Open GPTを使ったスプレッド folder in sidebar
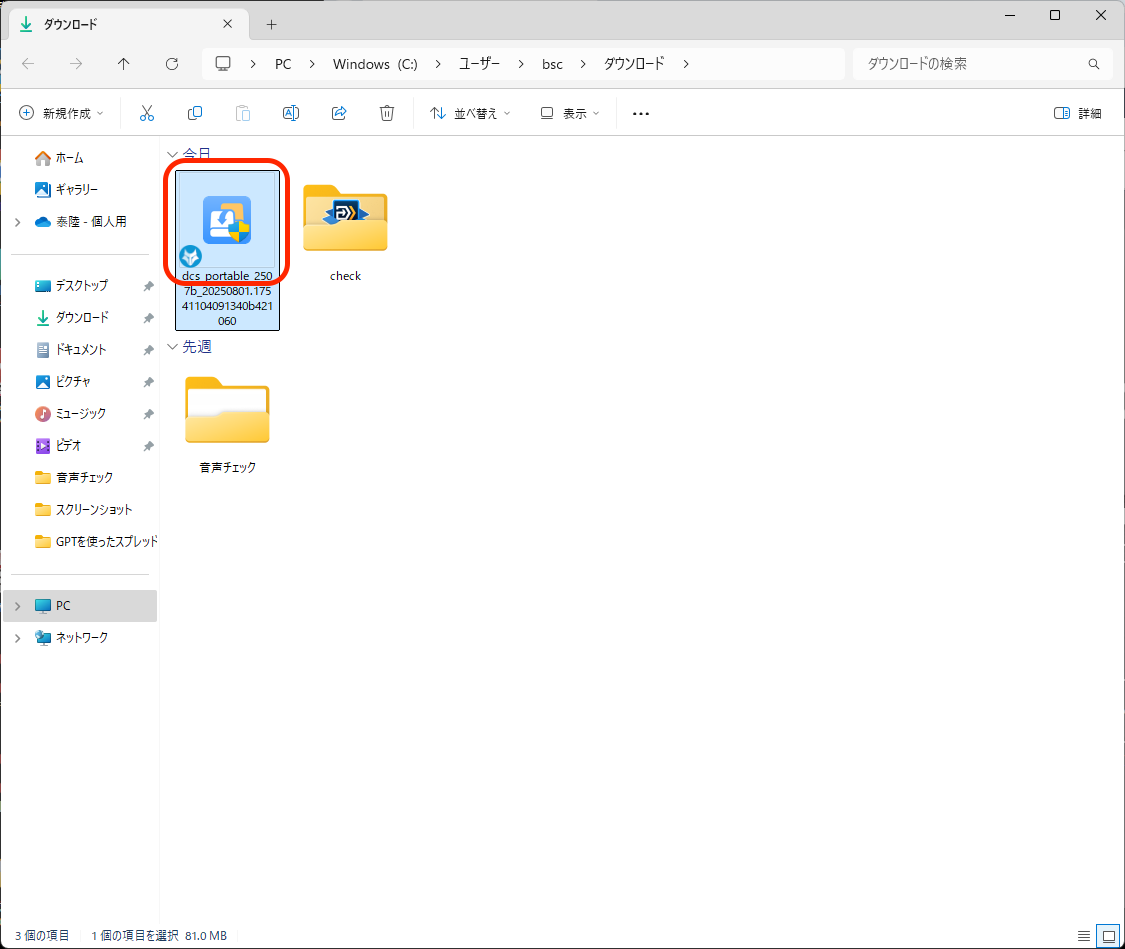The image size is (1125, 949). pyautogui.click(x=96, y=542)
